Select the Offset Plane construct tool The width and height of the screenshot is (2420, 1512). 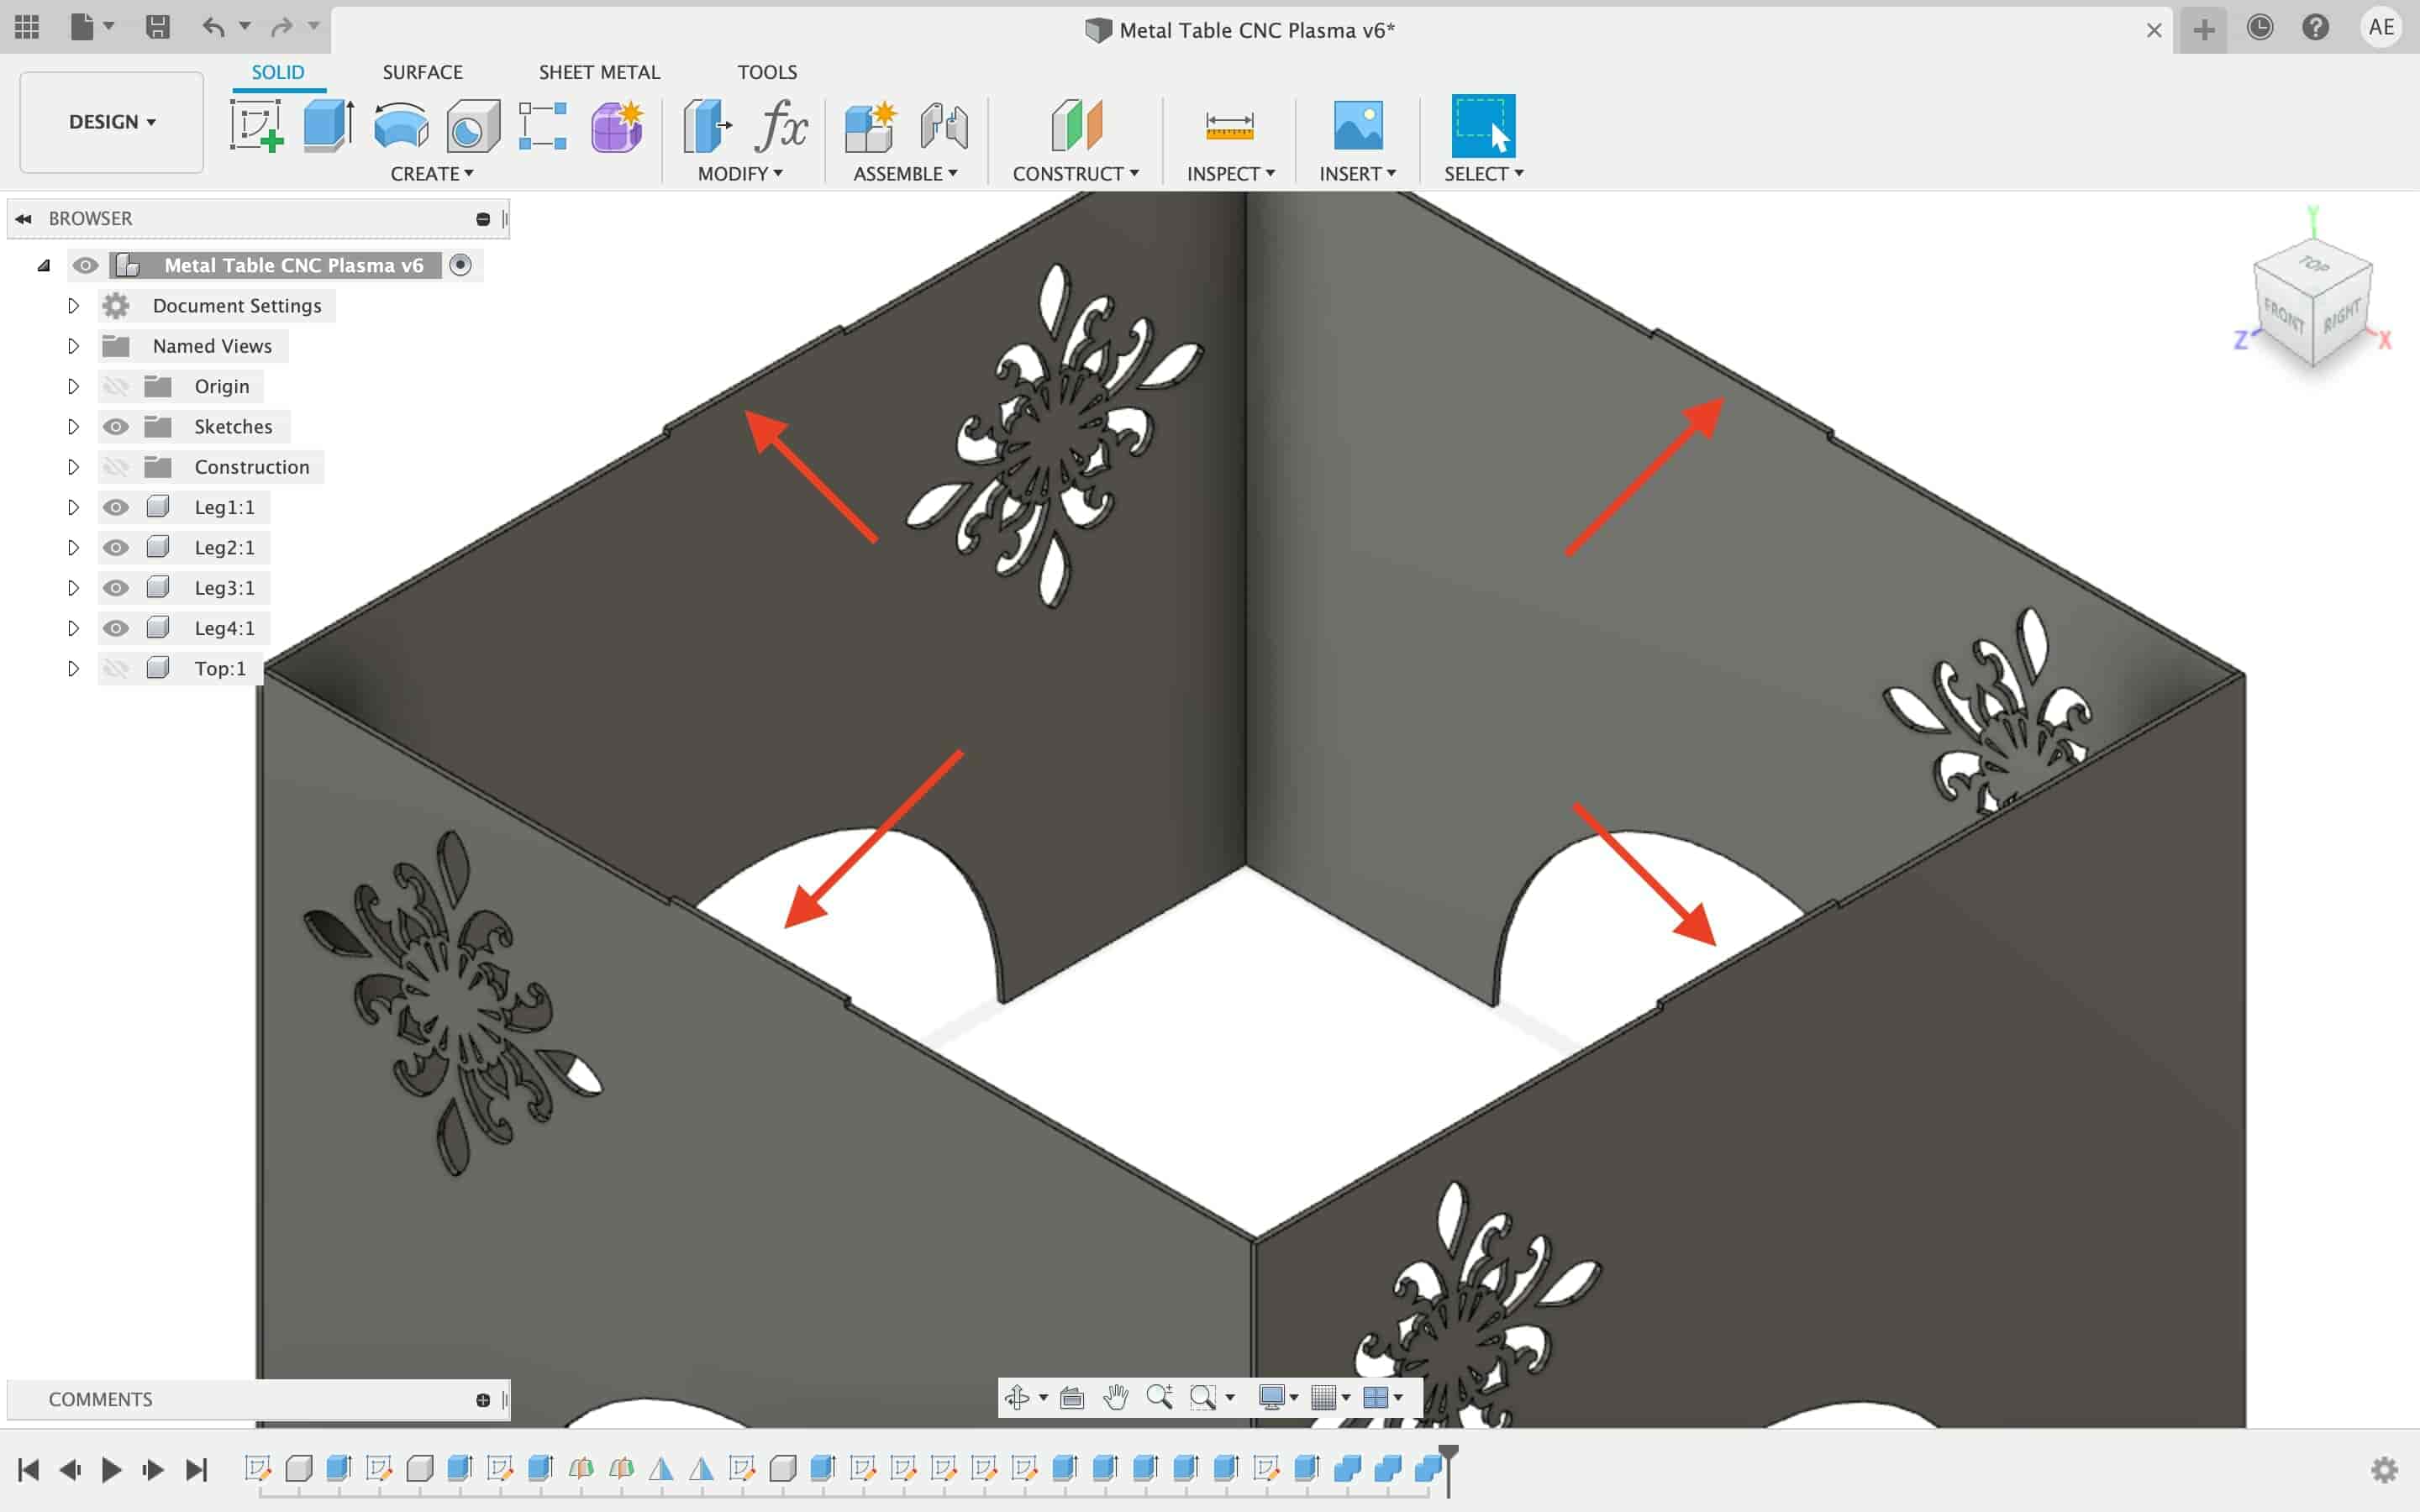1077,126
